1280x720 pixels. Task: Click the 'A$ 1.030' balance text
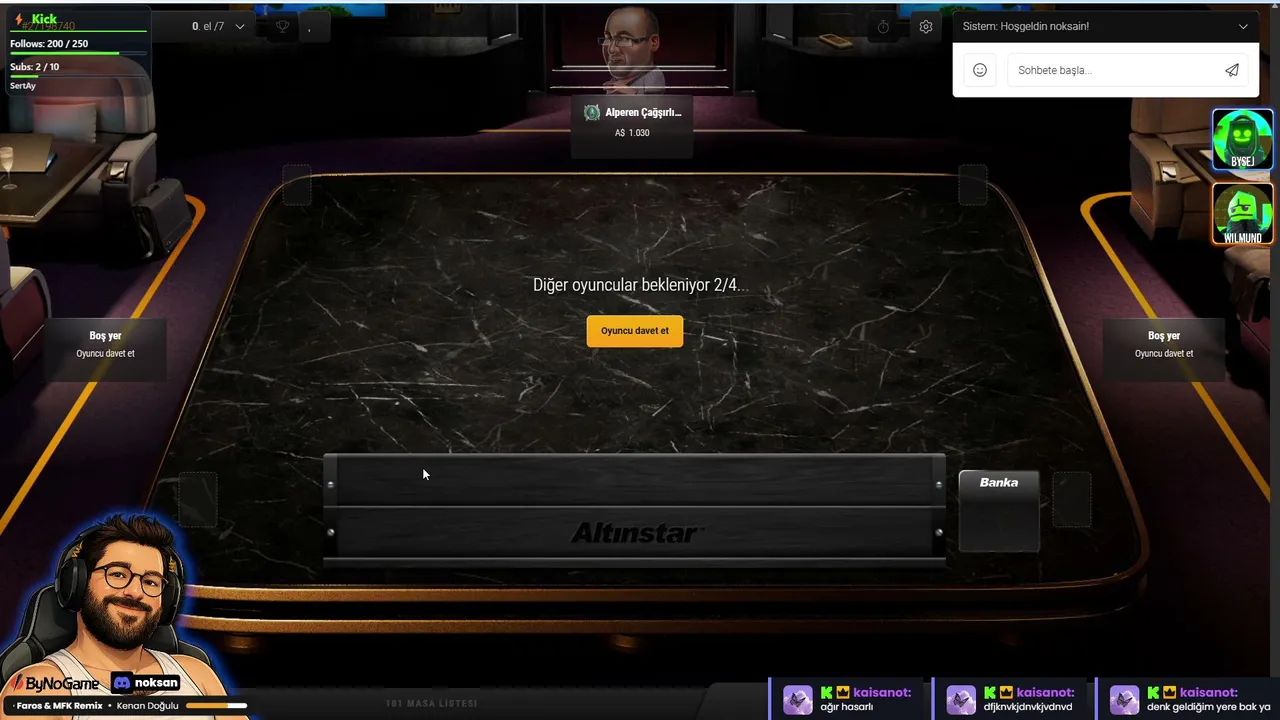coord(632,133)
